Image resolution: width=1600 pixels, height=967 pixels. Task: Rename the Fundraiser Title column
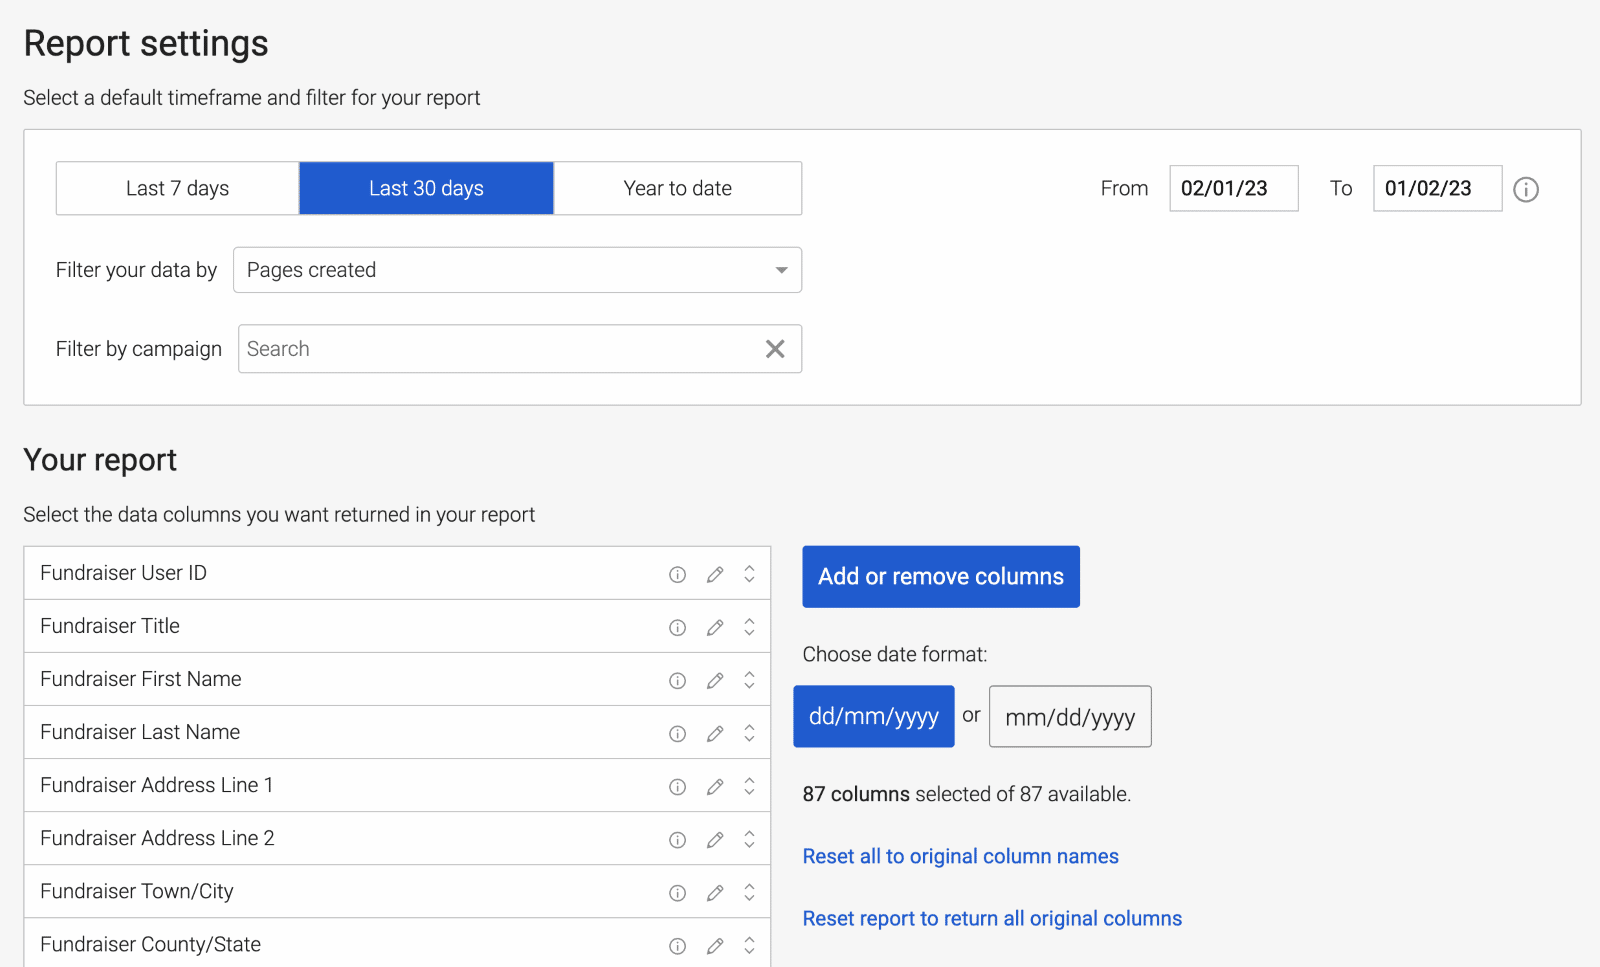[x=715, y=627]
